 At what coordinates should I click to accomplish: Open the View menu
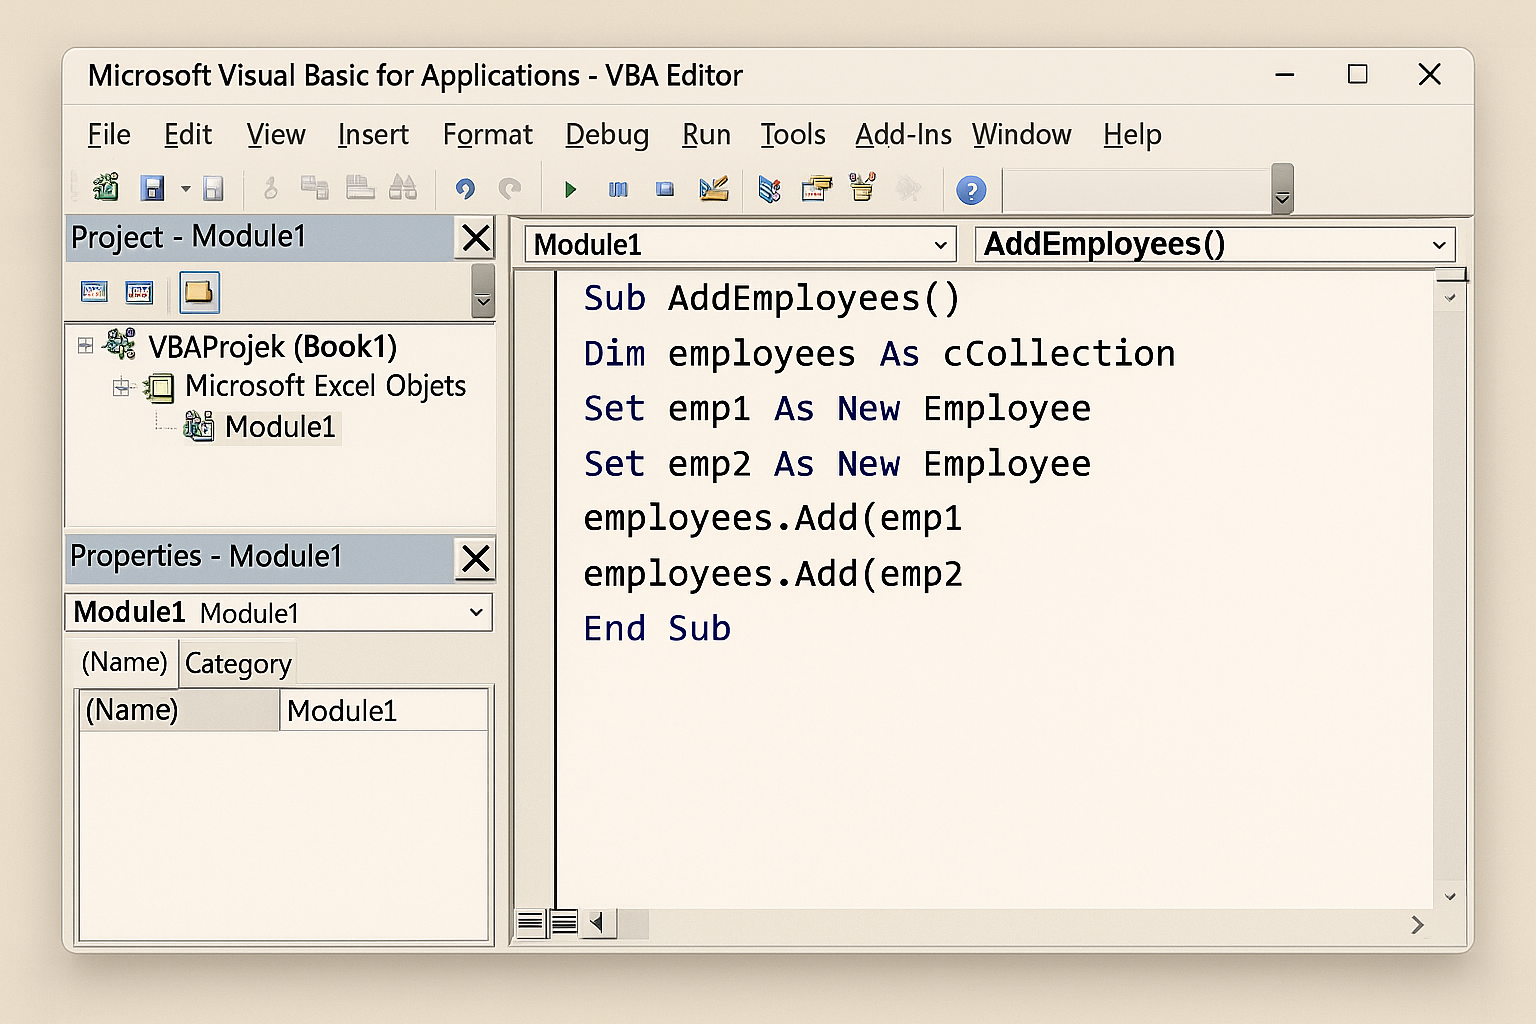point(276,134)
